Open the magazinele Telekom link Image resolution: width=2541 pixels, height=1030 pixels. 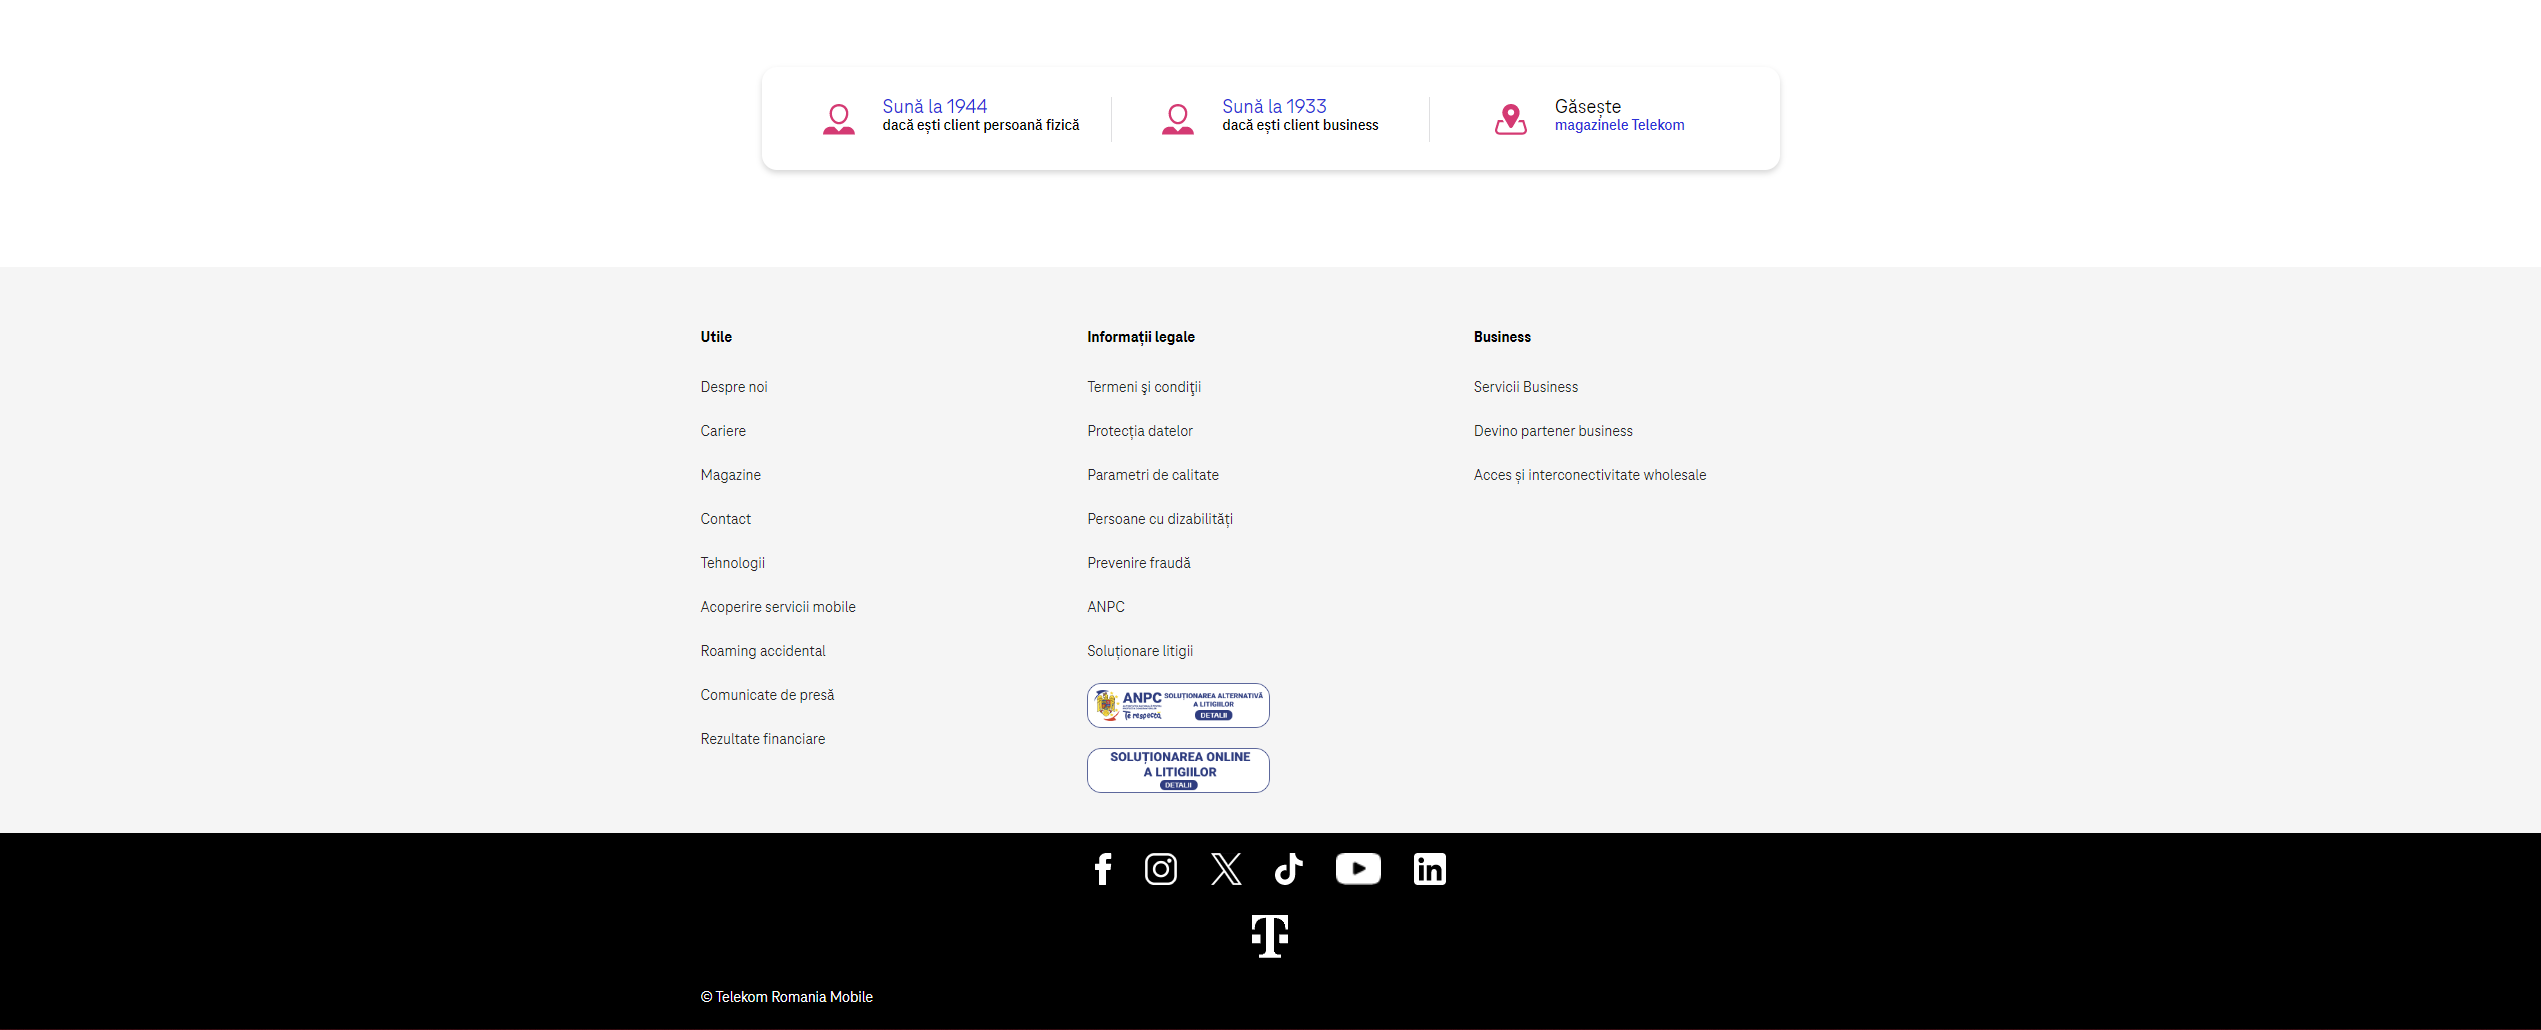[1618, 125]
